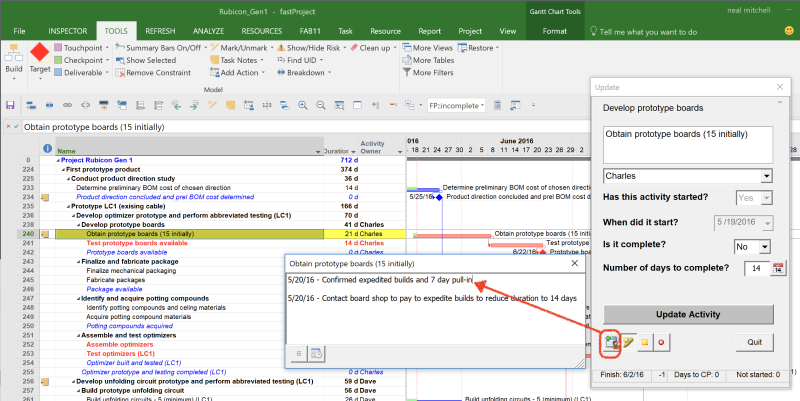Click the red circle icon in Update dialog
The image size is (800, 401).
661,342
